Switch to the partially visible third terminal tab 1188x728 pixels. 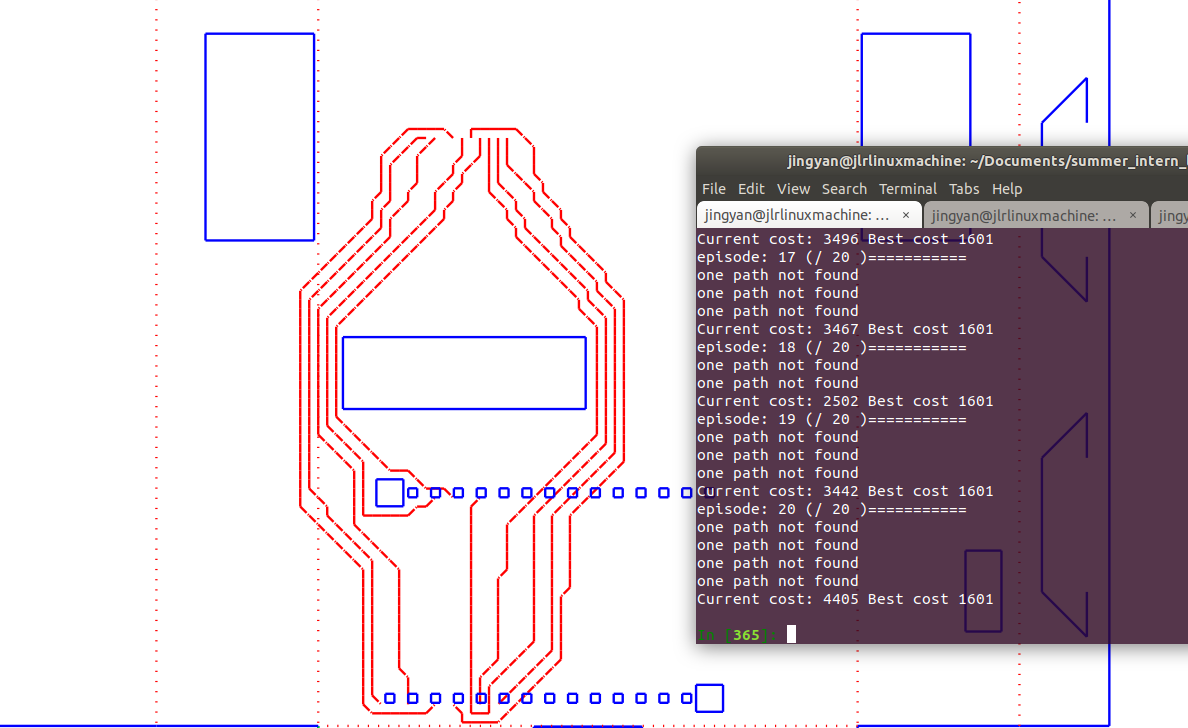(x=1172, y=215)
